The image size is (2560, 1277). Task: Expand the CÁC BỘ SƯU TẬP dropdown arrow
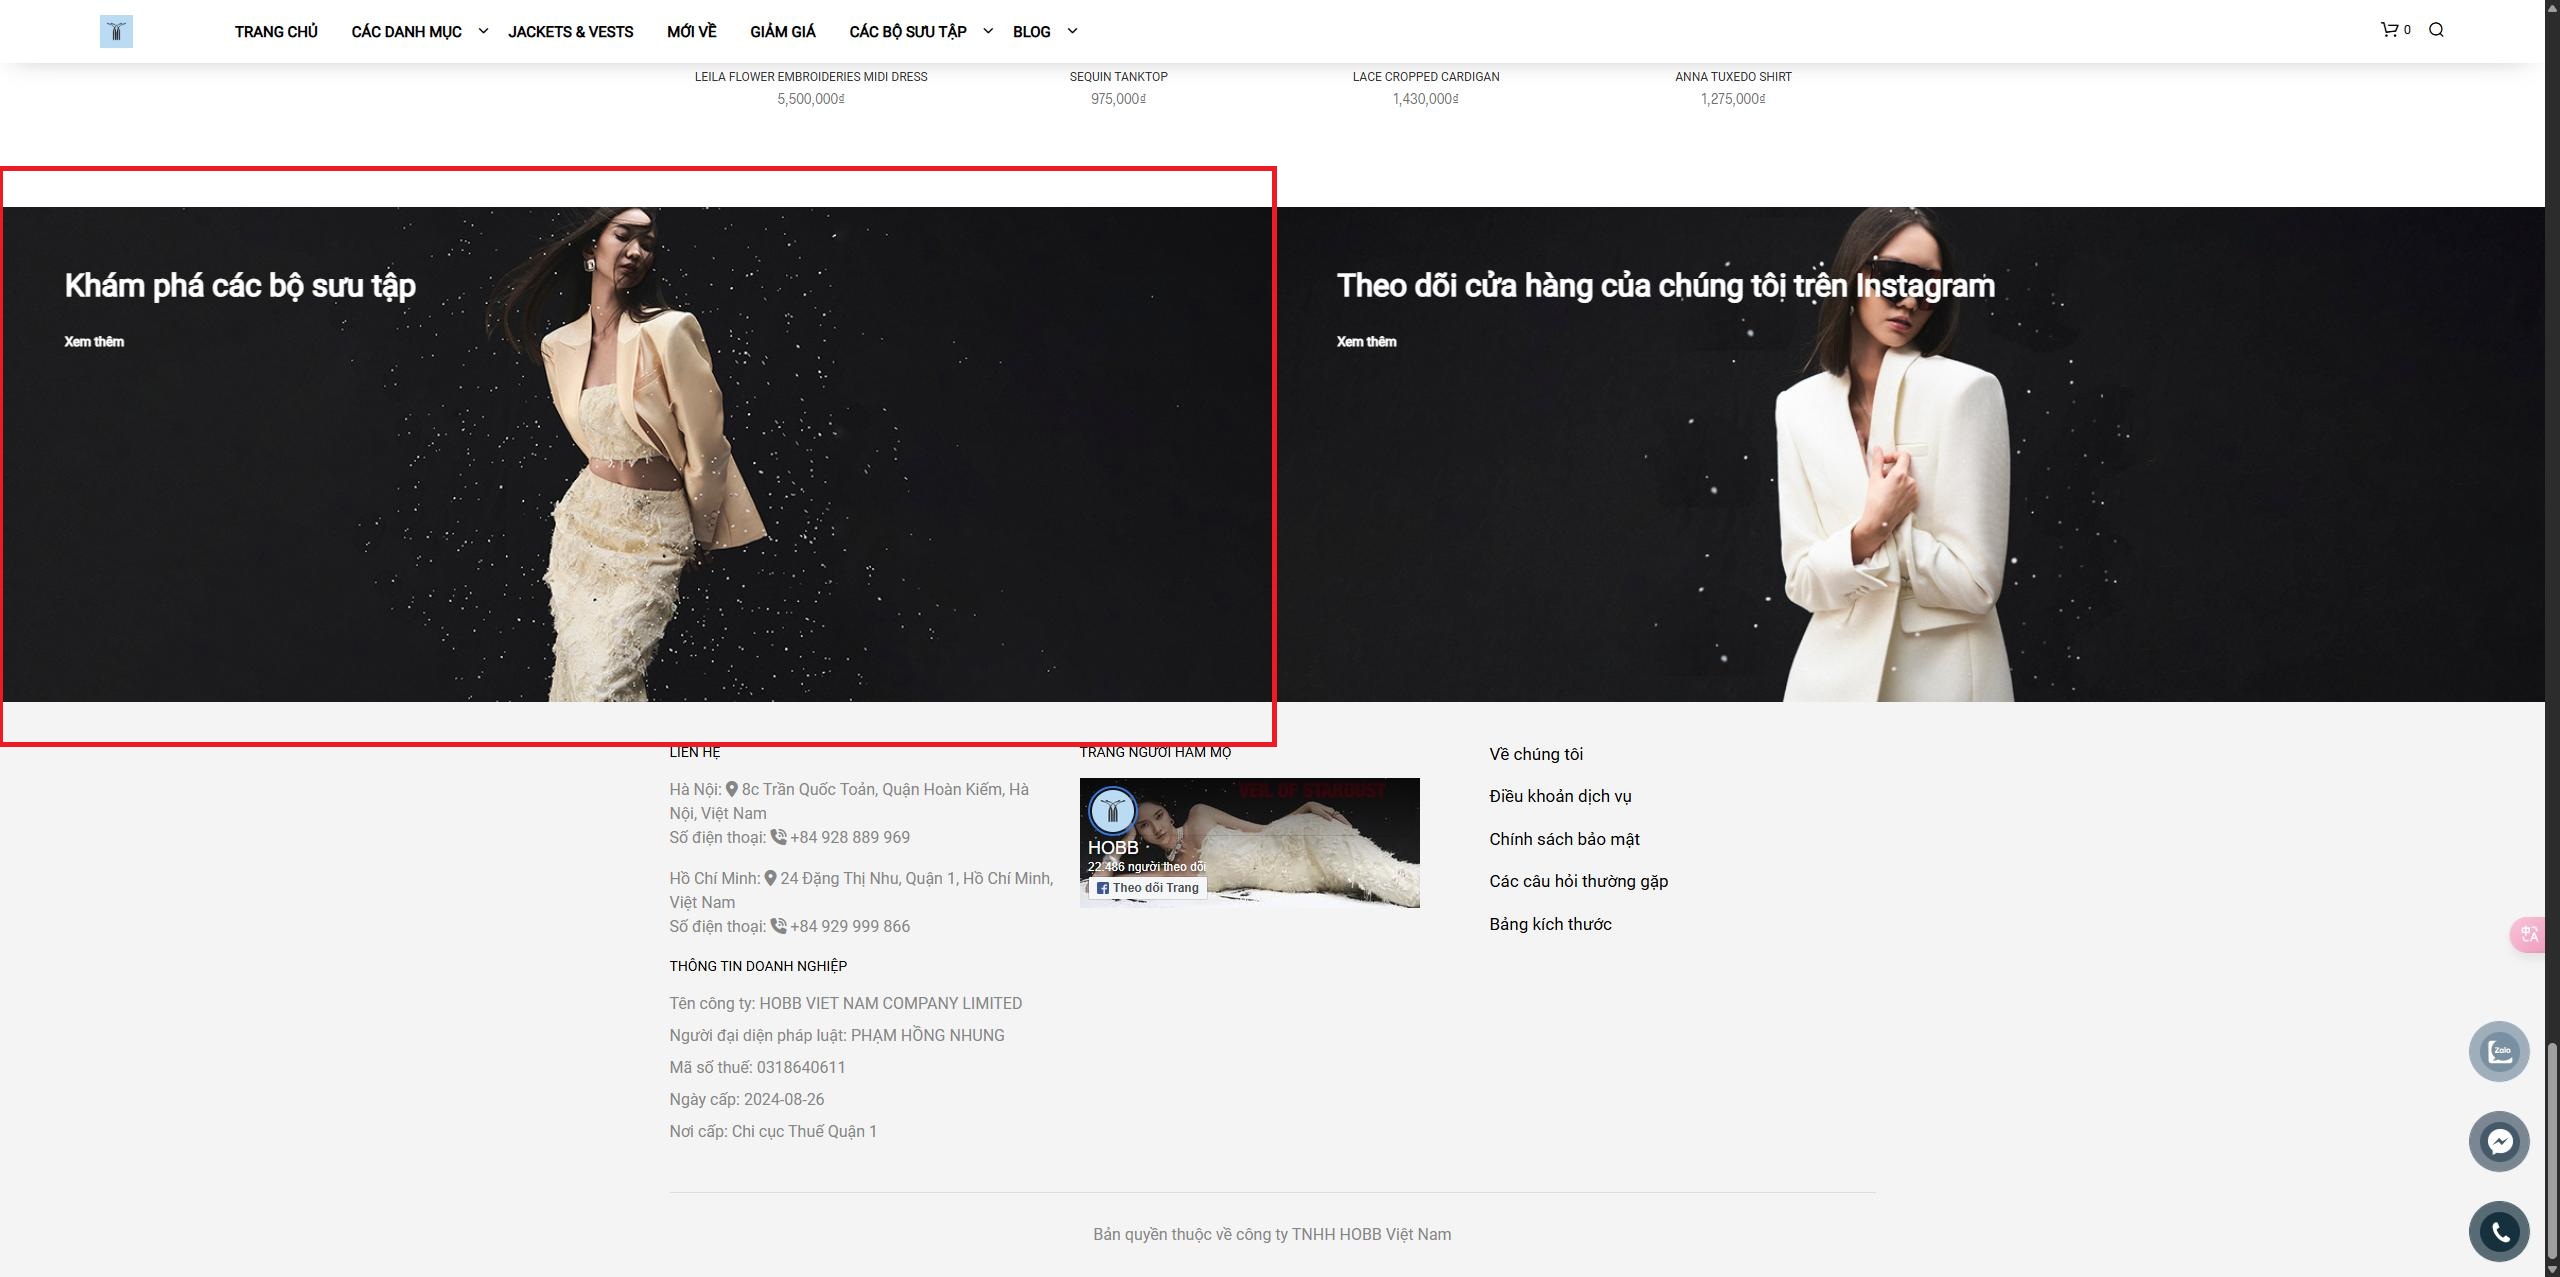[988, 31]
